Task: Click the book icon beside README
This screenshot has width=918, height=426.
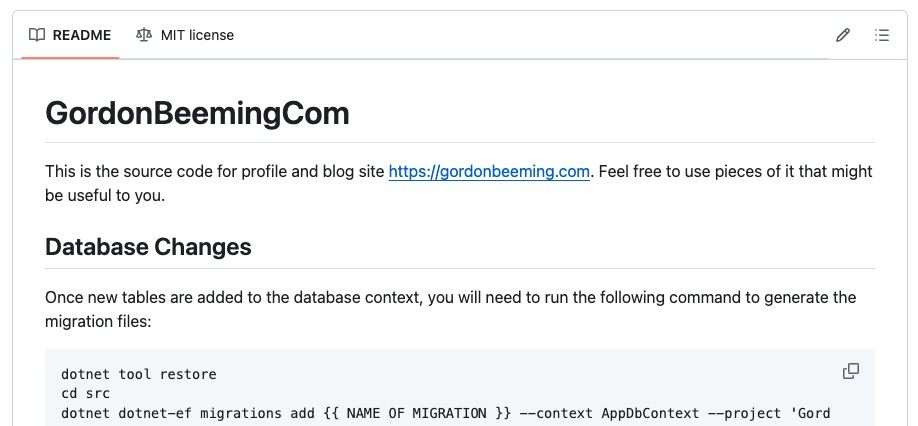Action: click(x=37, y=35)
